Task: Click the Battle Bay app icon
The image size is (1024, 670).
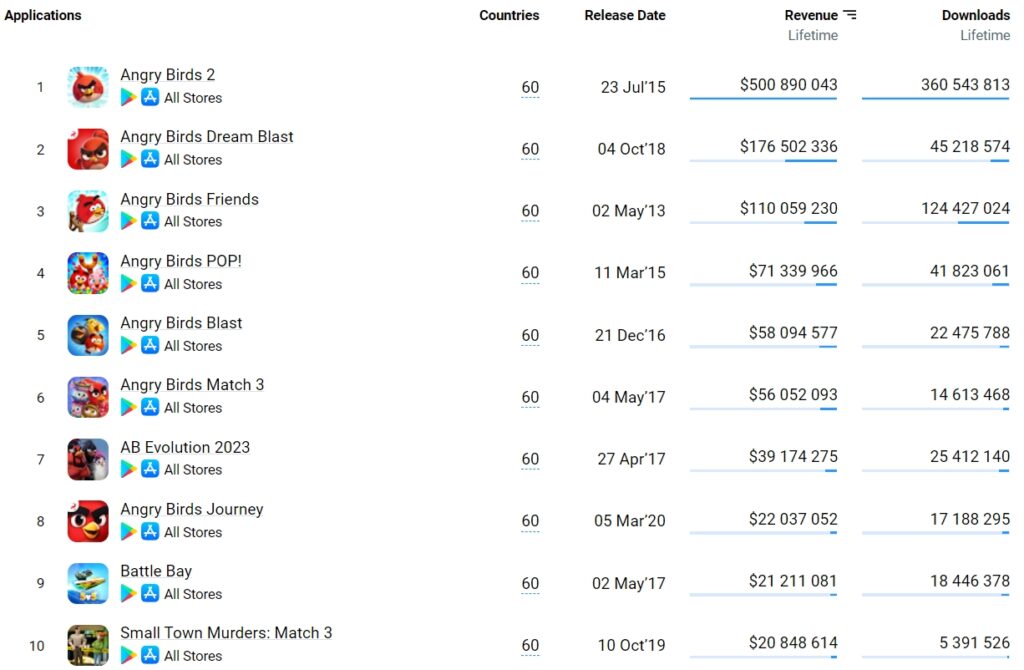Action: pos(88,583)
